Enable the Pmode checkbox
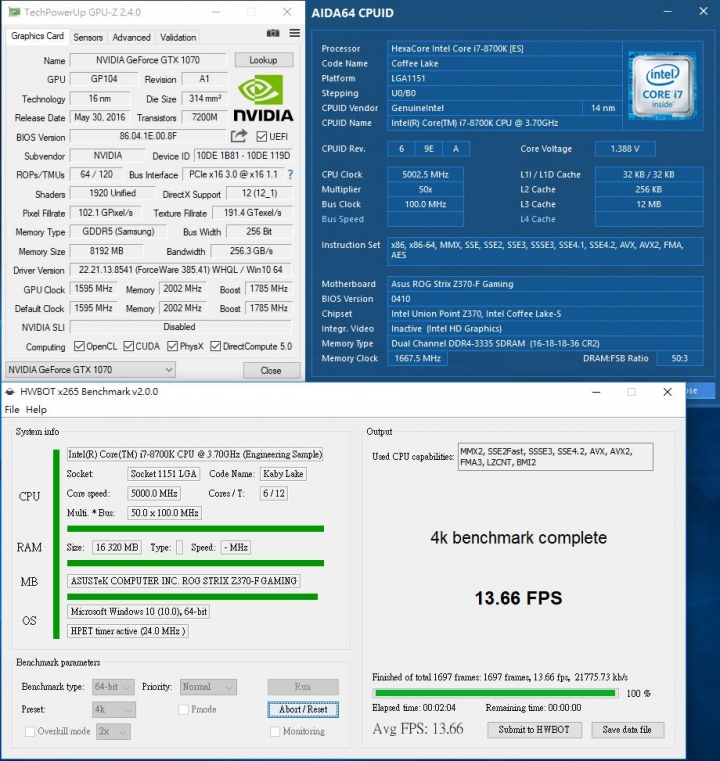The height and width of the screenshot is (761, 720). click(x=183, y=710)
